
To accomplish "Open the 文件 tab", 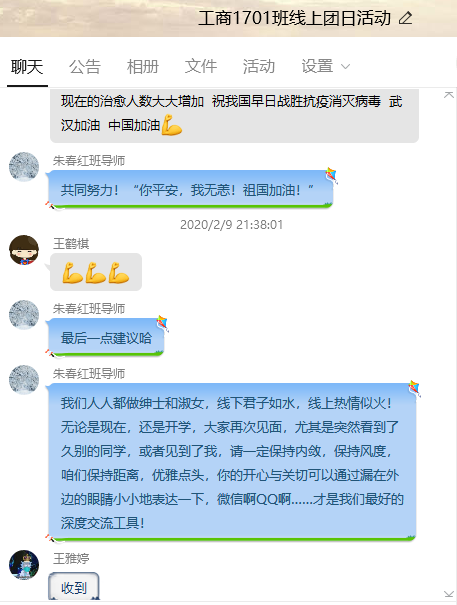I will pos(201,66).
